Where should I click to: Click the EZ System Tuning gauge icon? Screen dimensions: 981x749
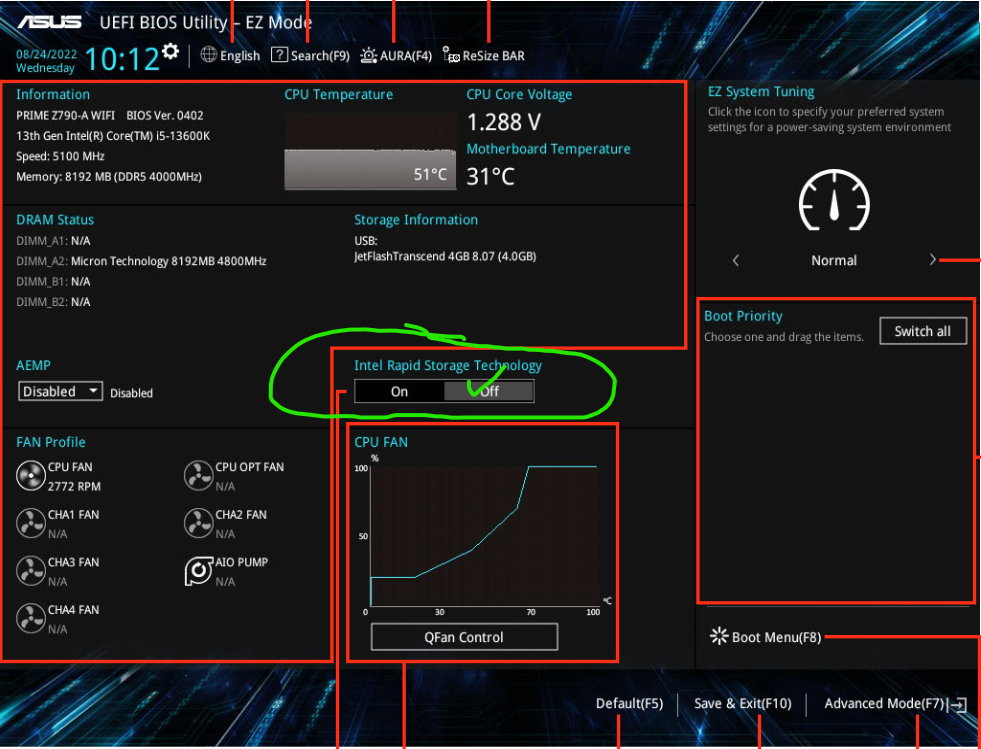[834, 200]
